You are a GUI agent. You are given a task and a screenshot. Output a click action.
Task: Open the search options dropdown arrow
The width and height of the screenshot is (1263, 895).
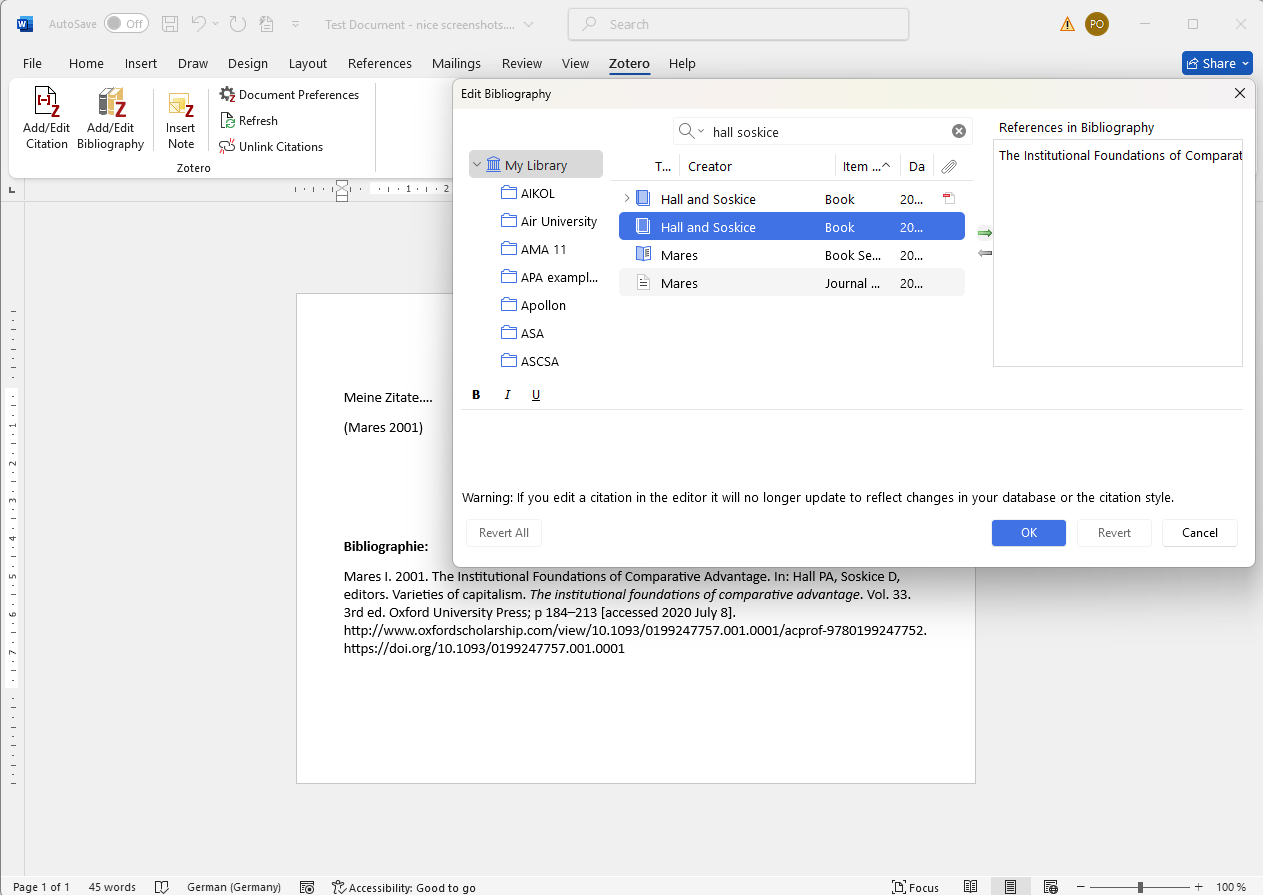point(703,131)
